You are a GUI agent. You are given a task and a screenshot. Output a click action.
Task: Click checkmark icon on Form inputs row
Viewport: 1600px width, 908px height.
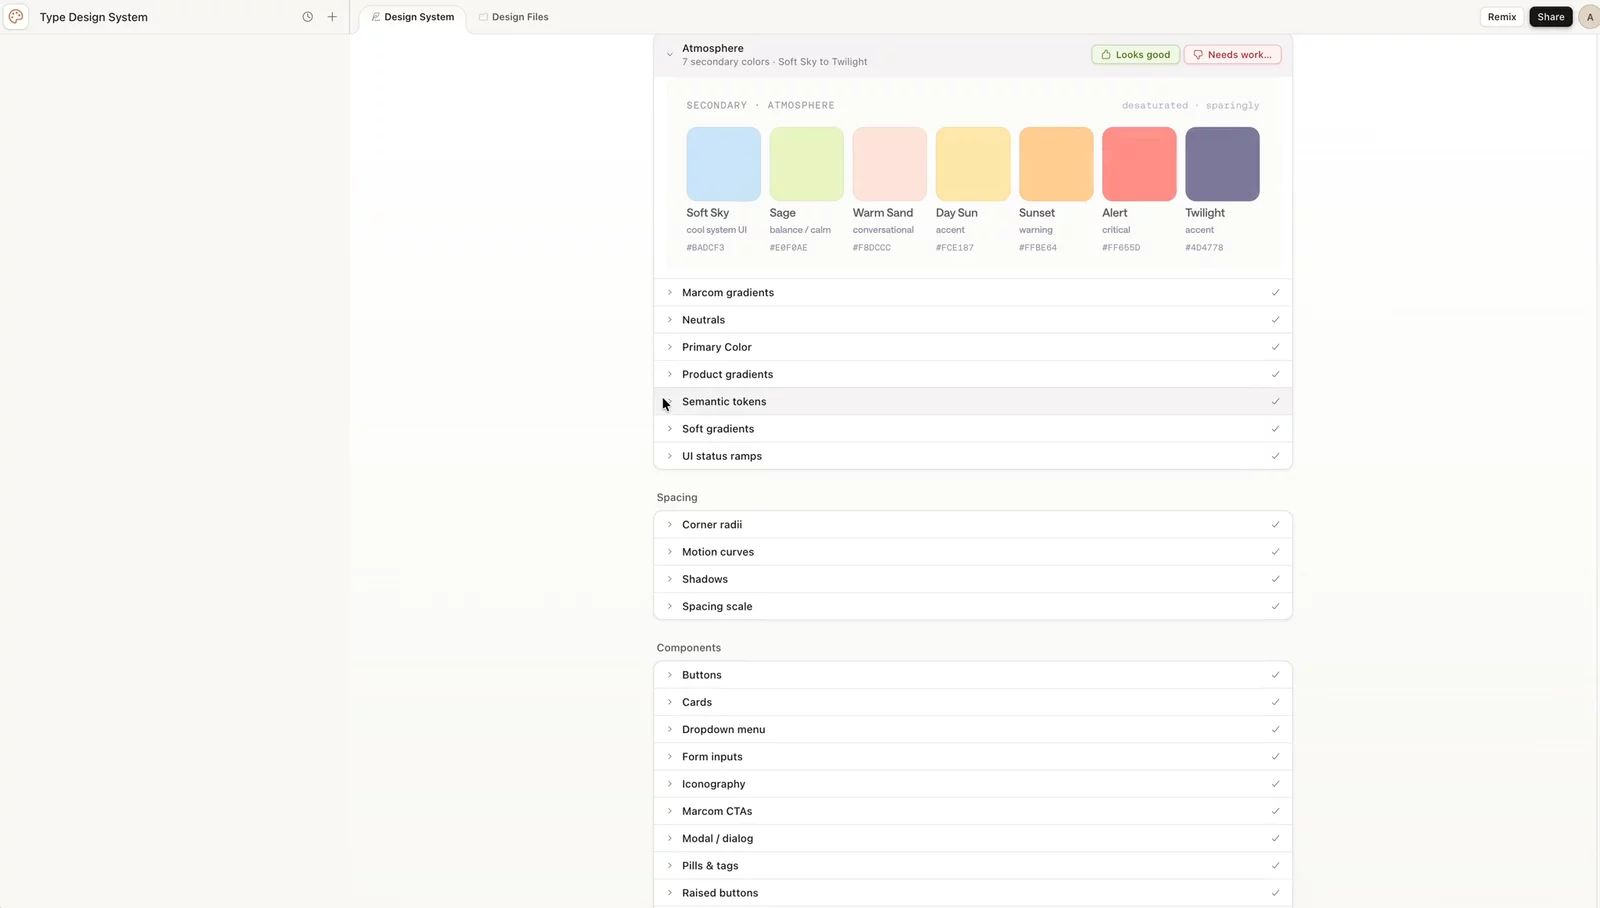point(1275,757)
